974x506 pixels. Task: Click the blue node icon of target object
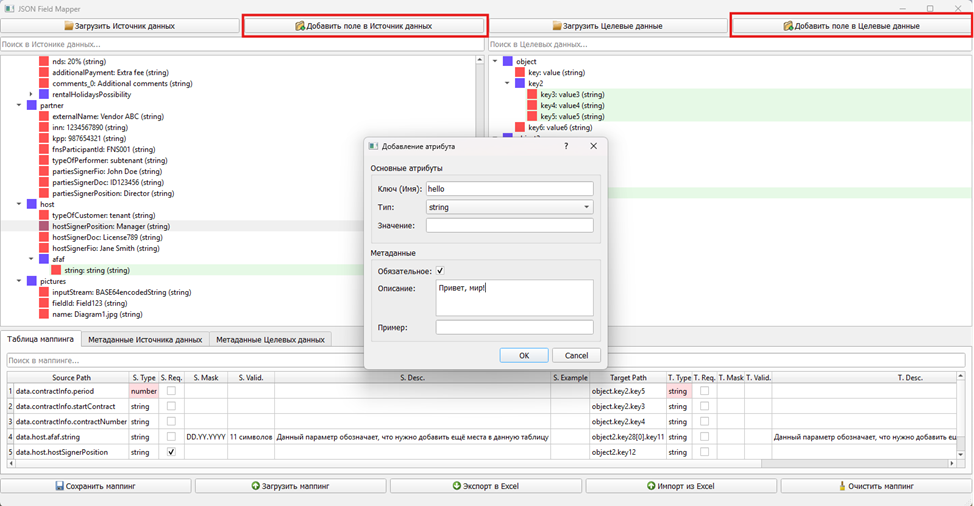point(508,61)
